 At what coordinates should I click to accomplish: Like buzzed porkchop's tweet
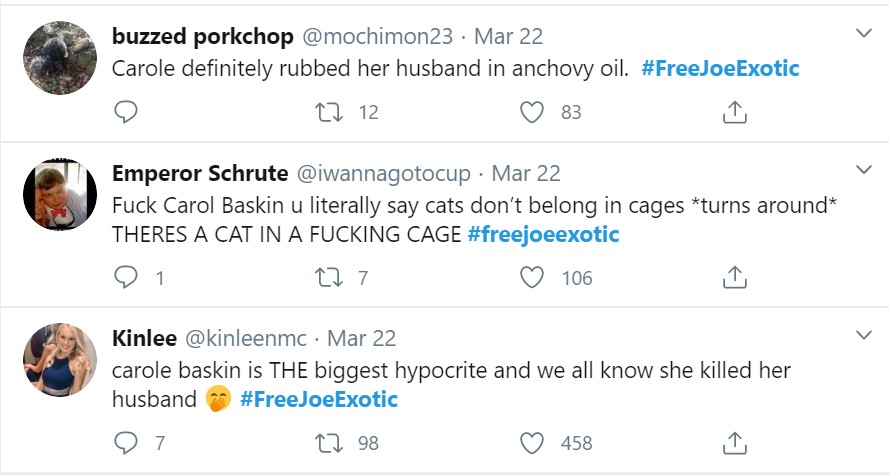pyautogui.click(x=533, y=113)
